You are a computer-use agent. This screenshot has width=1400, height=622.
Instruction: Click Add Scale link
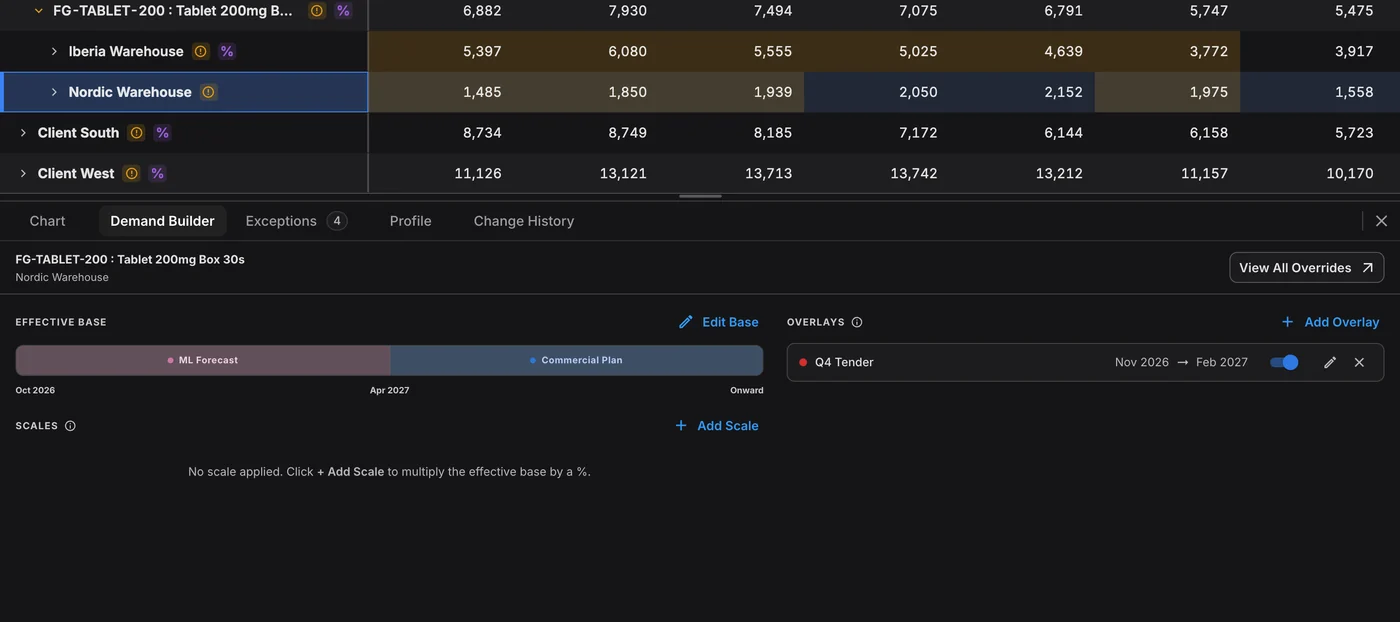tap(717, 426)
